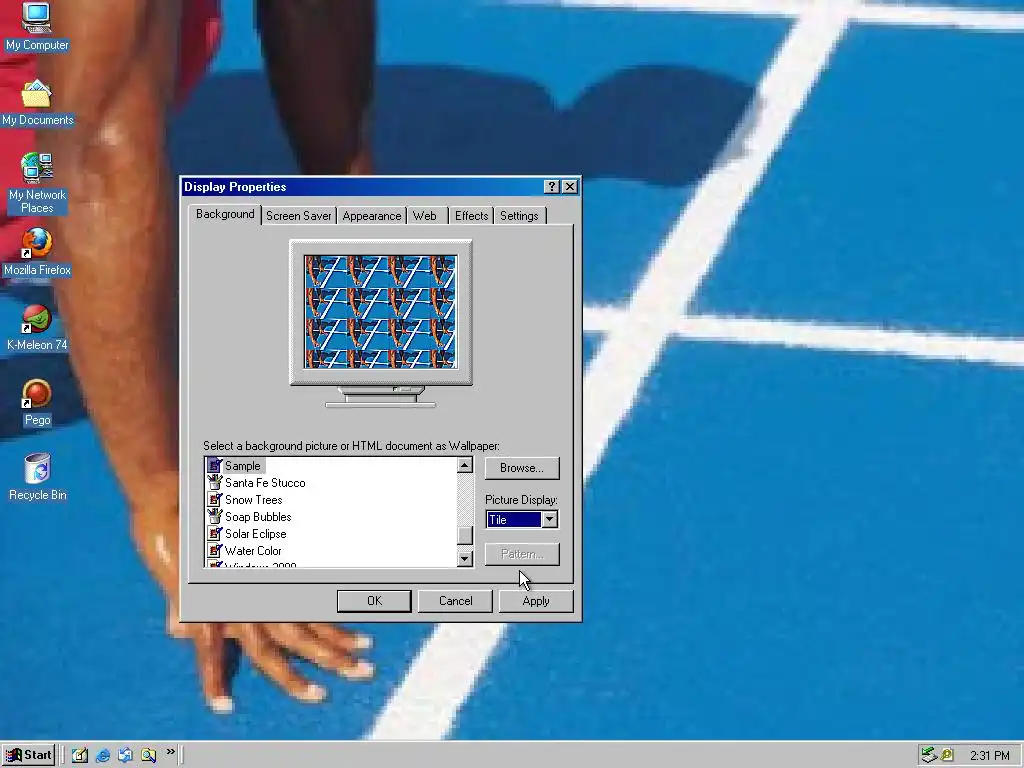
Task: Click the Cancel button
Action: point(455,601)
